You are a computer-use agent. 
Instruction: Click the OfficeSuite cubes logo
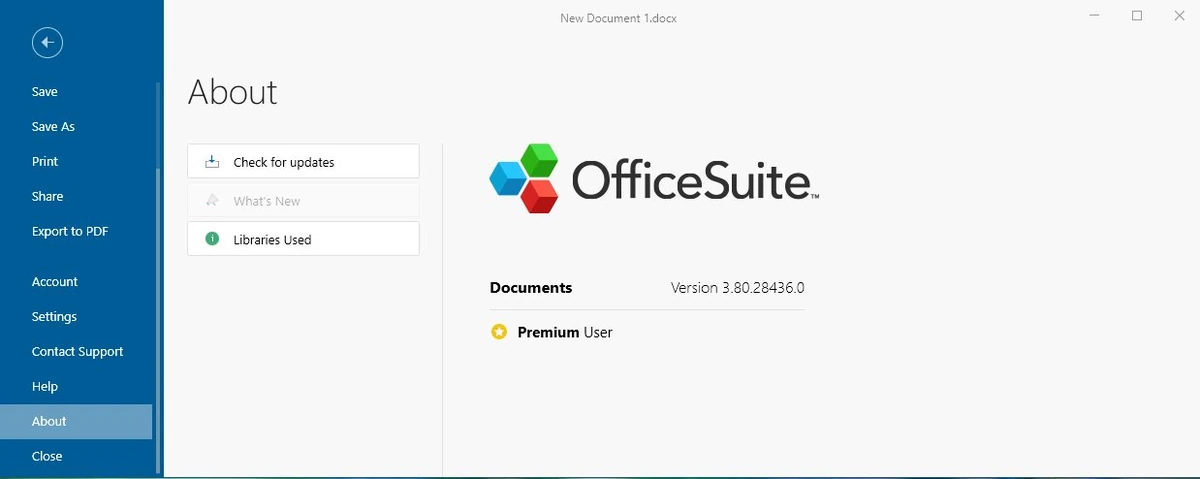[525, 178]
